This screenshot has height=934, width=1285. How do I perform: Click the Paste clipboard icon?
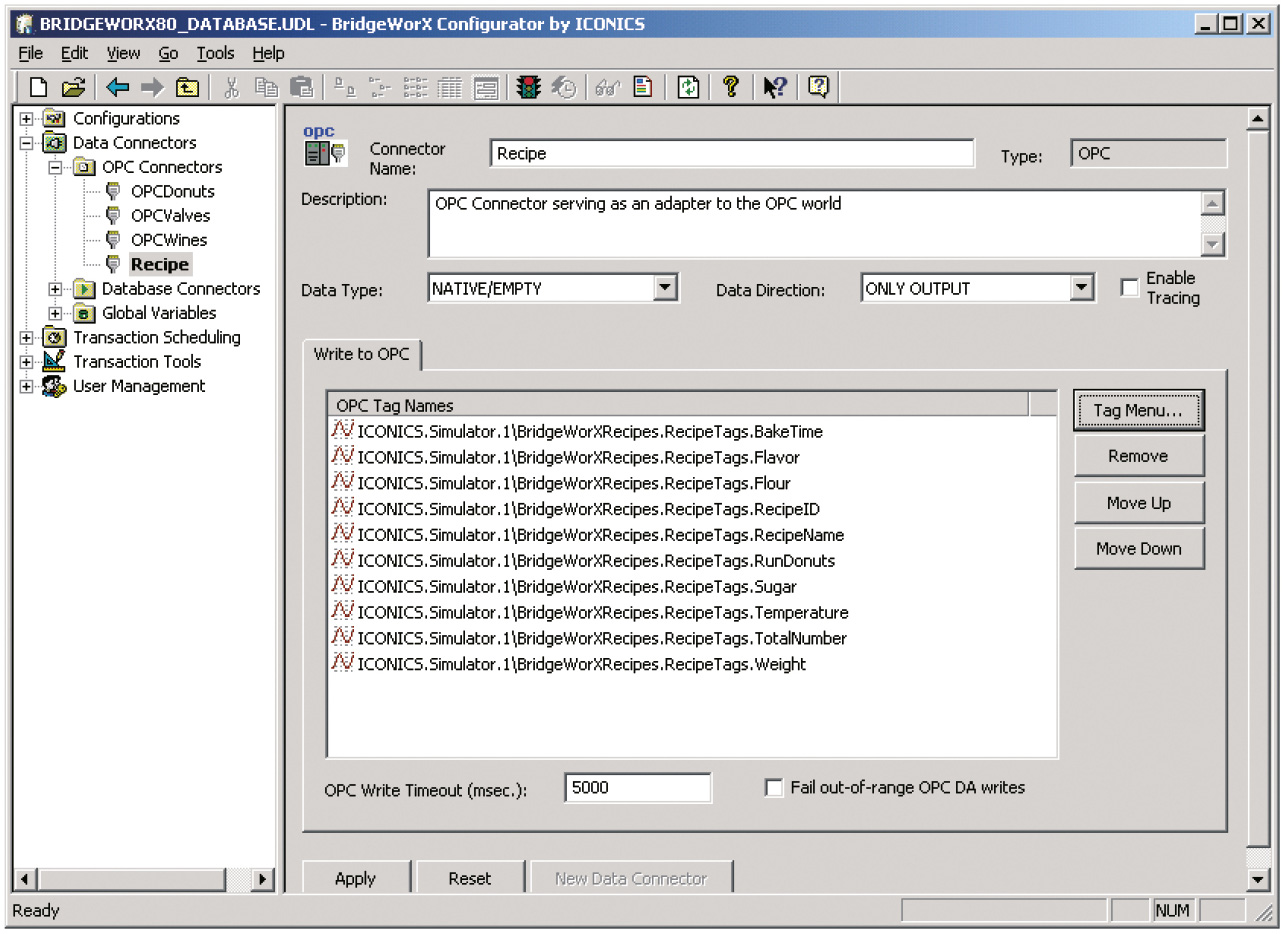coord(301,87)
